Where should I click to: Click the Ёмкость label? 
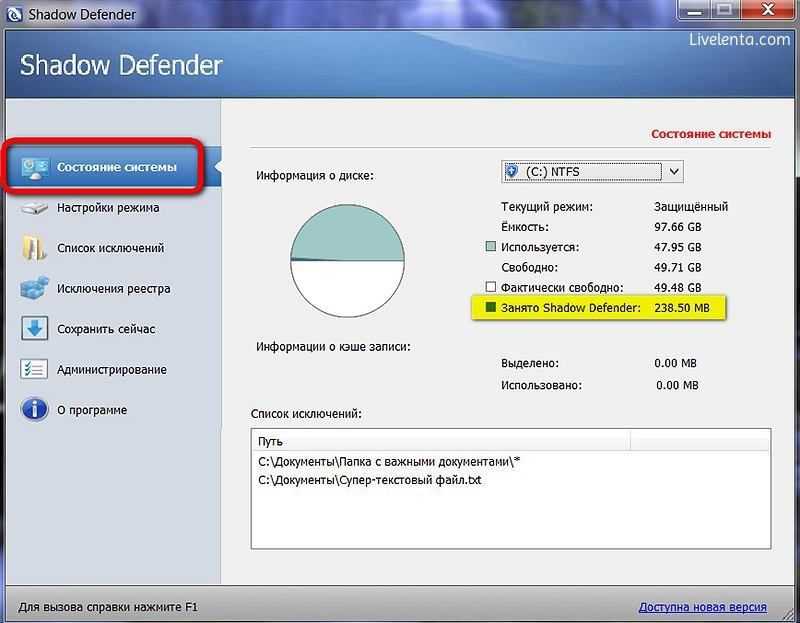point(524,227)
